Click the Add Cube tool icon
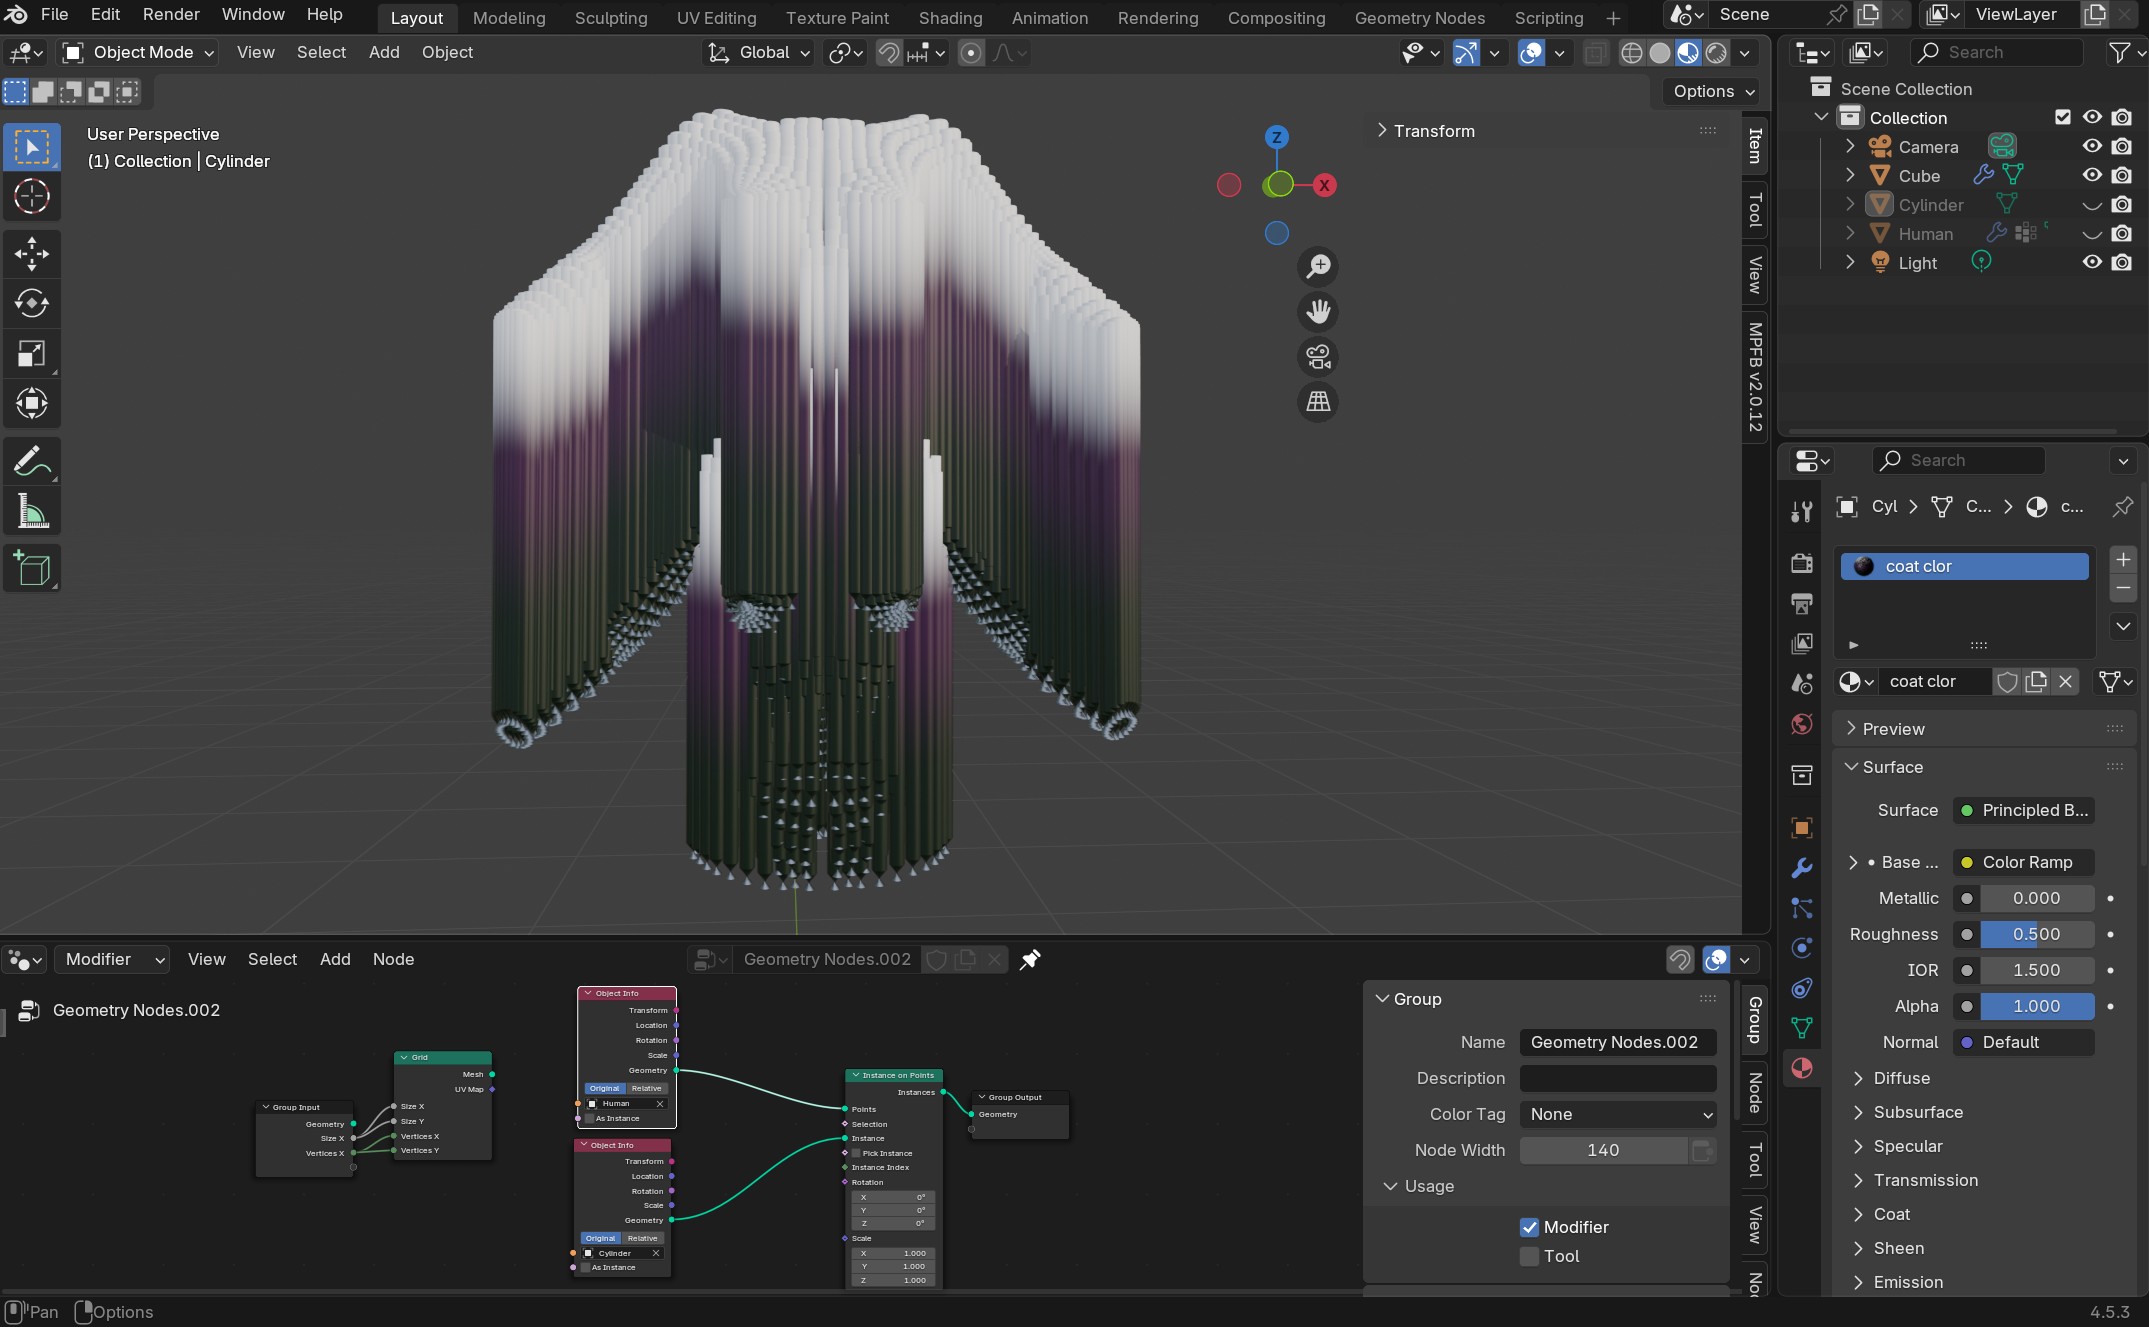This screenshot has height=1327, width=2149. pyautogui.click(x=32, y=569)
